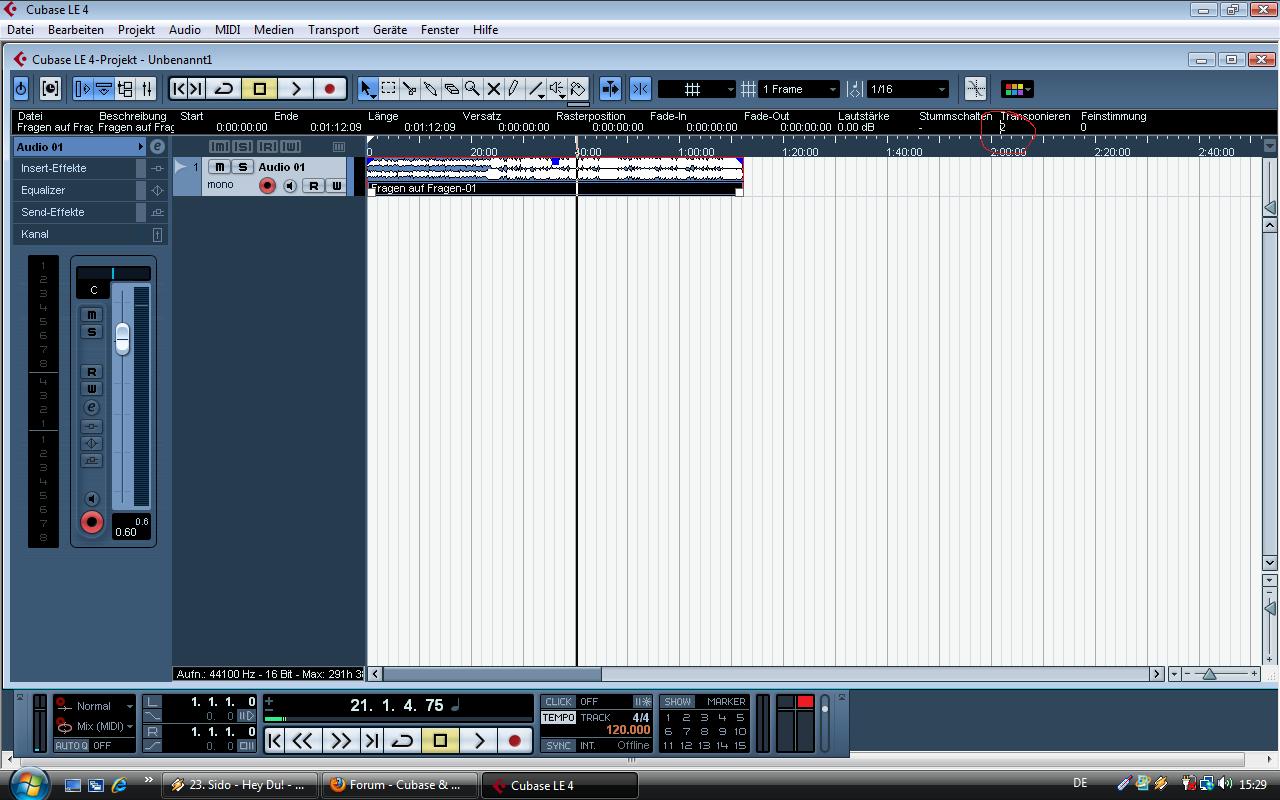Click the Monitor speaker on Audio 01 track
This screenshot has height=800, width=1280.
pos(290,186)
